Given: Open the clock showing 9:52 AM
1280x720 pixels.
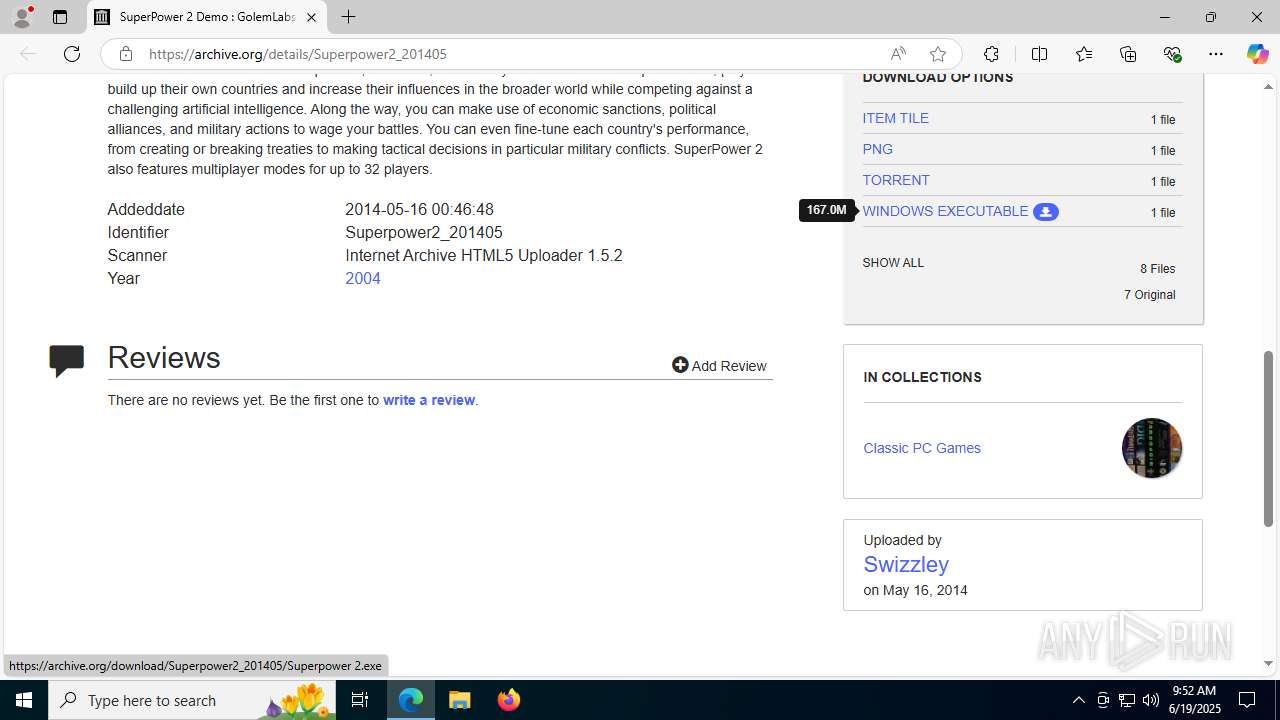Looking at the screenshot, I should (1193, 700).
